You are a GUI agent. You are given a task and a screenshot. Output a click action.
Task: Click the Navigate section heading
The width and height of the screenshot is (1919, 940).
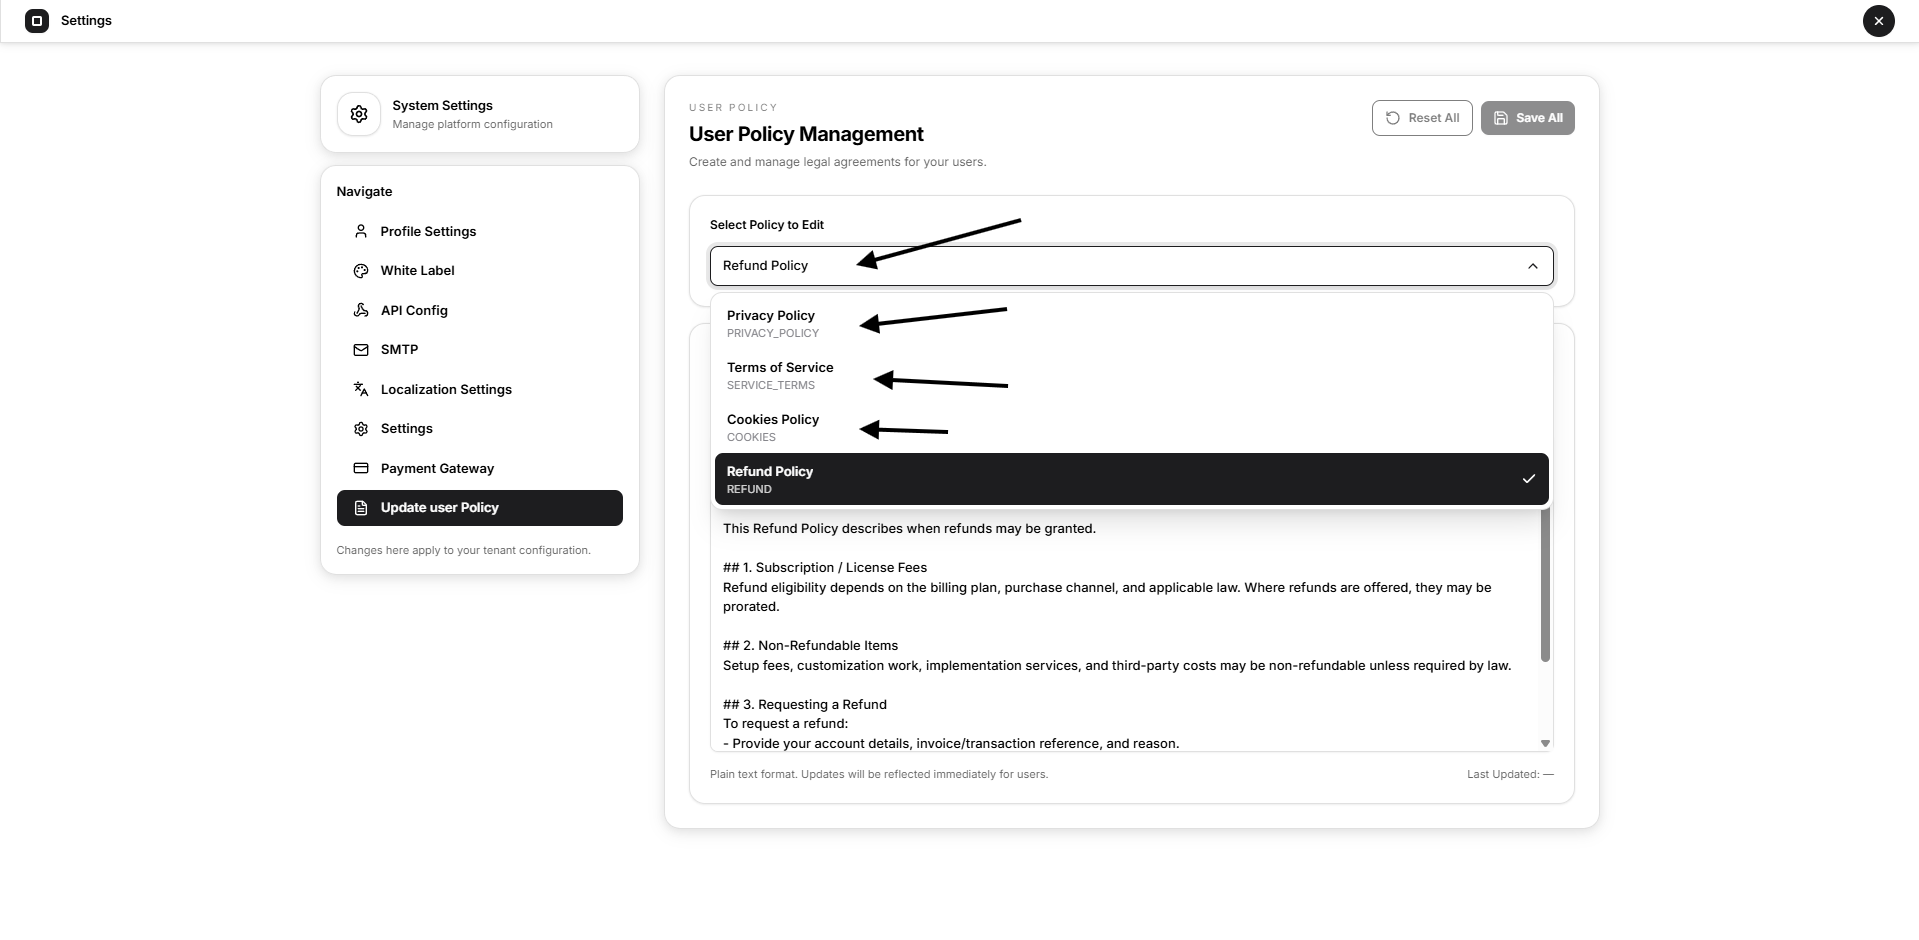[364, 191]
